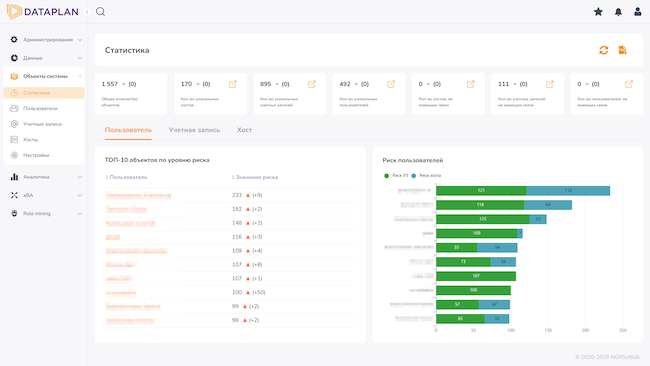Image resolution: width=650 pixels, height=366 pixels.
Task: Click the Объекты системы icon
Action: tap(14, 76)
